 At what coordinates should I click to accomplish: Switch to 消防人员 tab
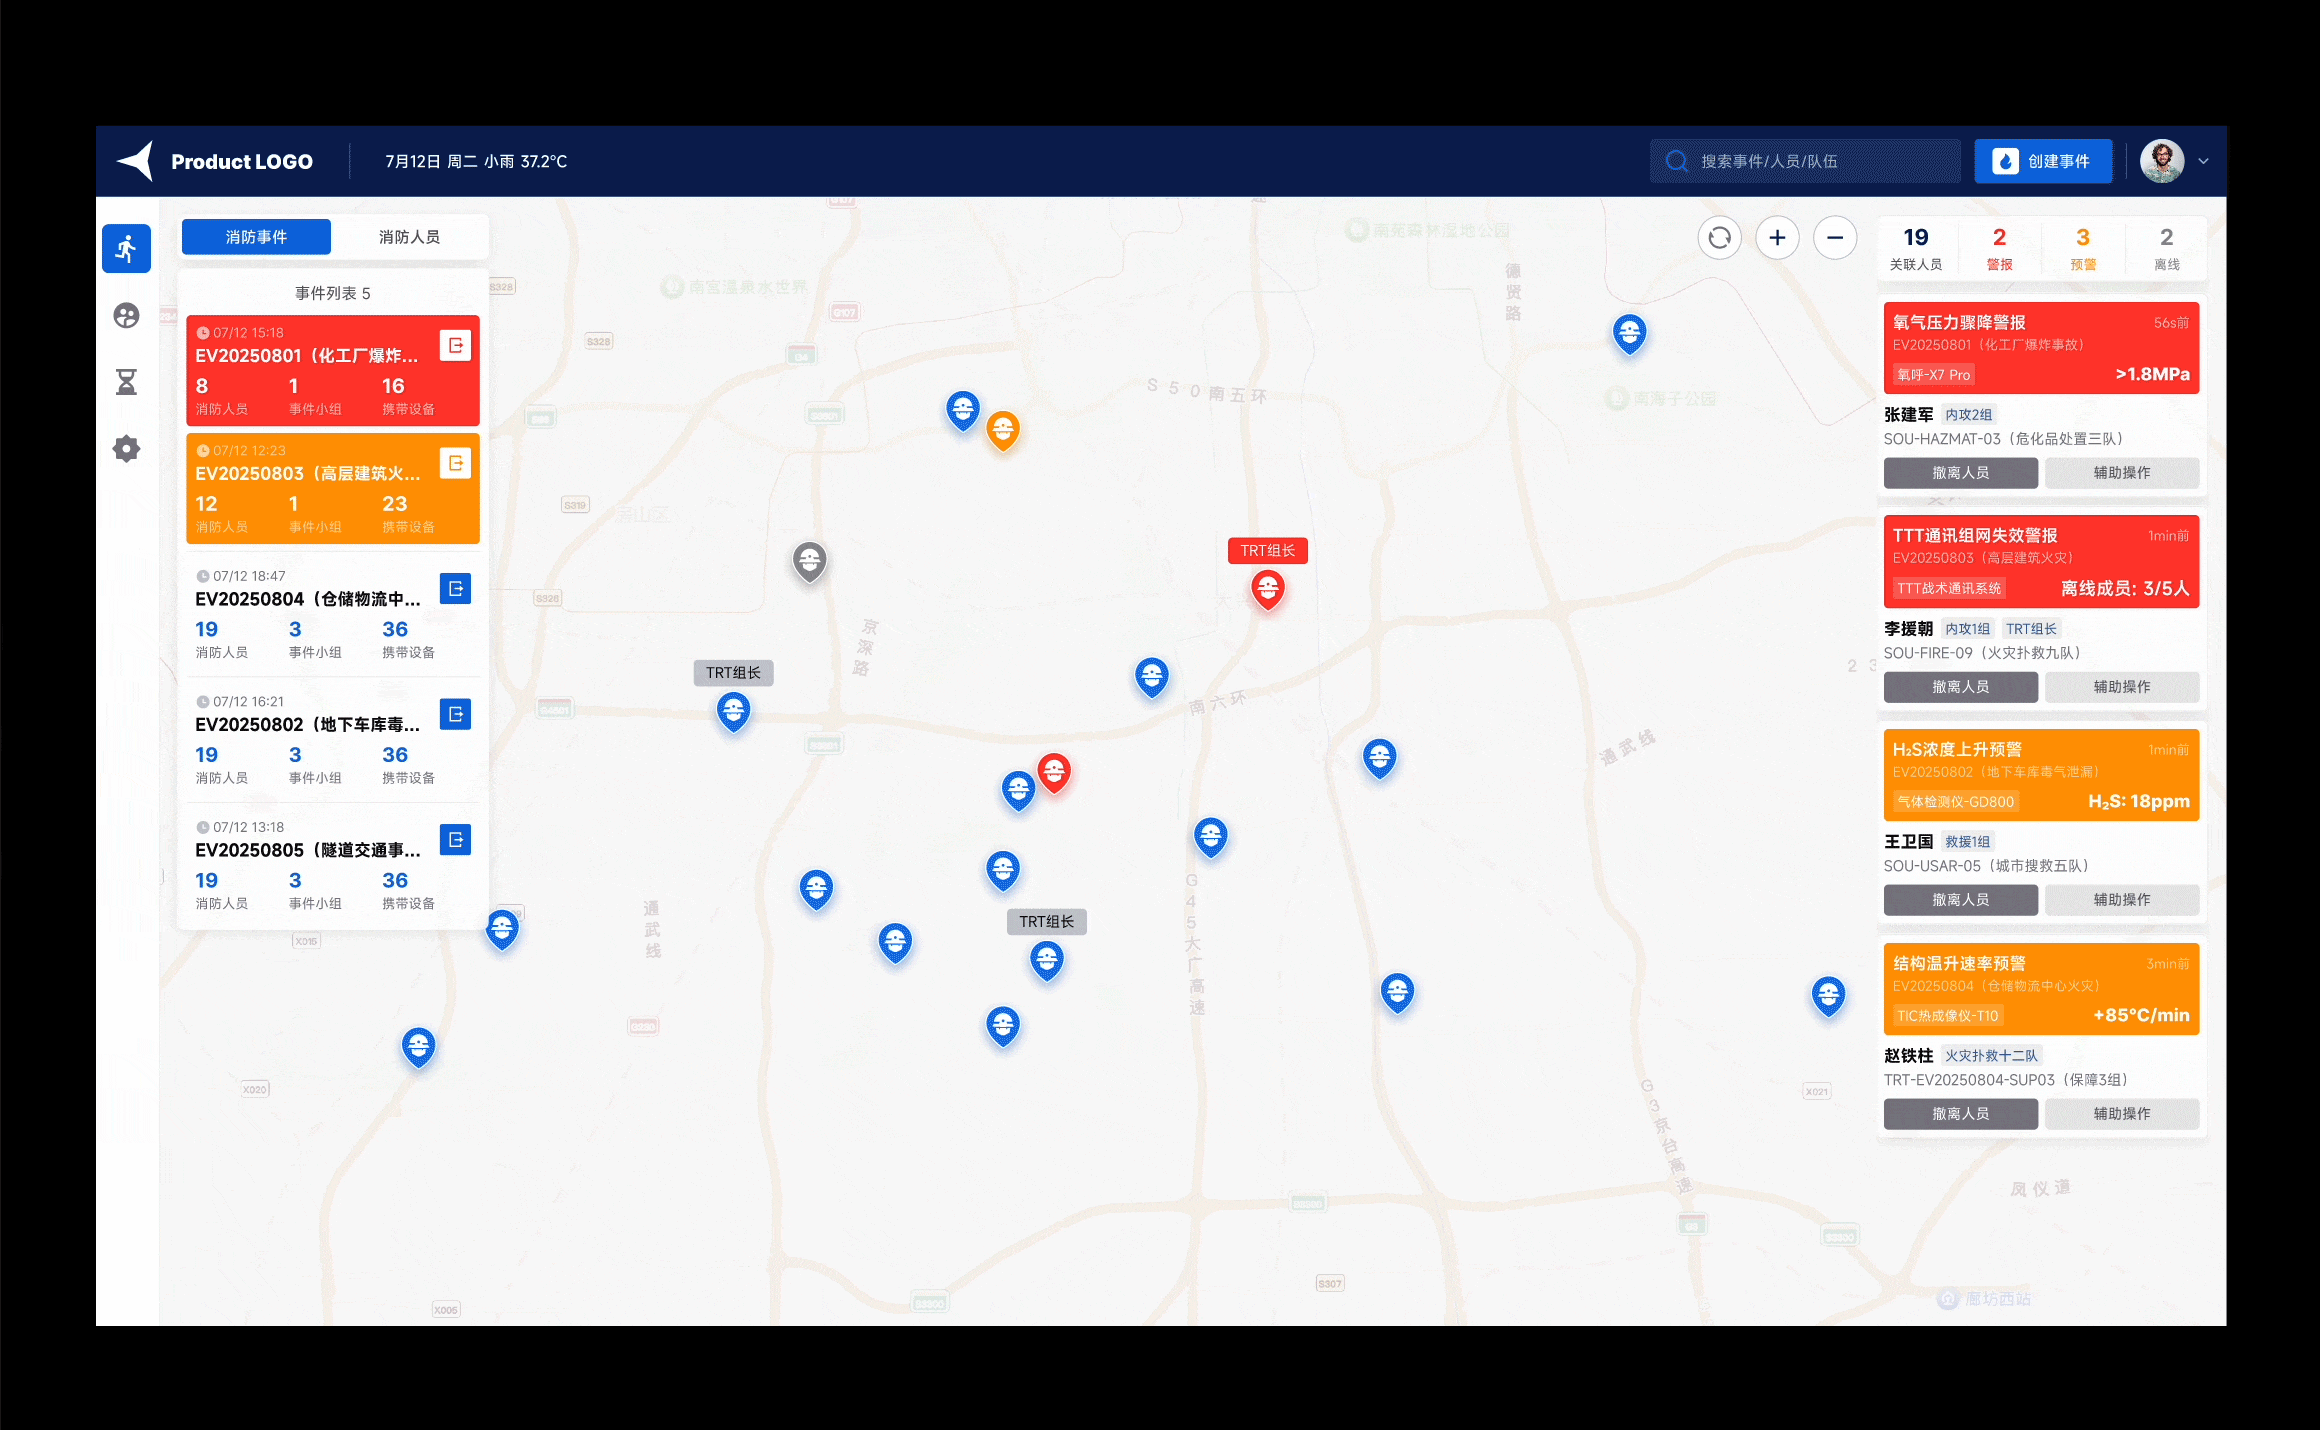coord(409,237)
